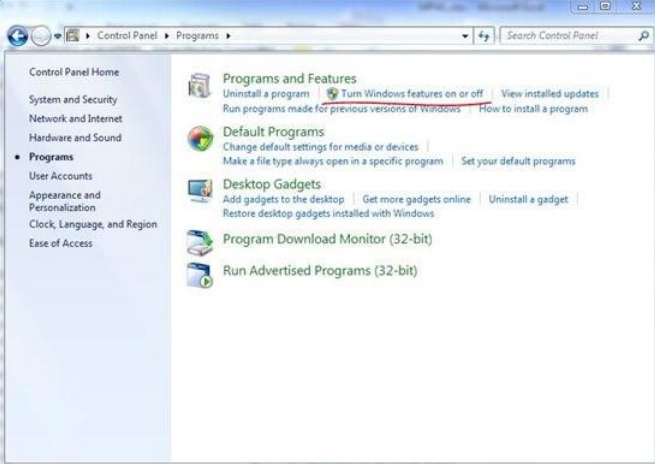The image size is (655, 465).
Task: Expand the arrow after Programs breadcrumb
Action: pos(228,37)
